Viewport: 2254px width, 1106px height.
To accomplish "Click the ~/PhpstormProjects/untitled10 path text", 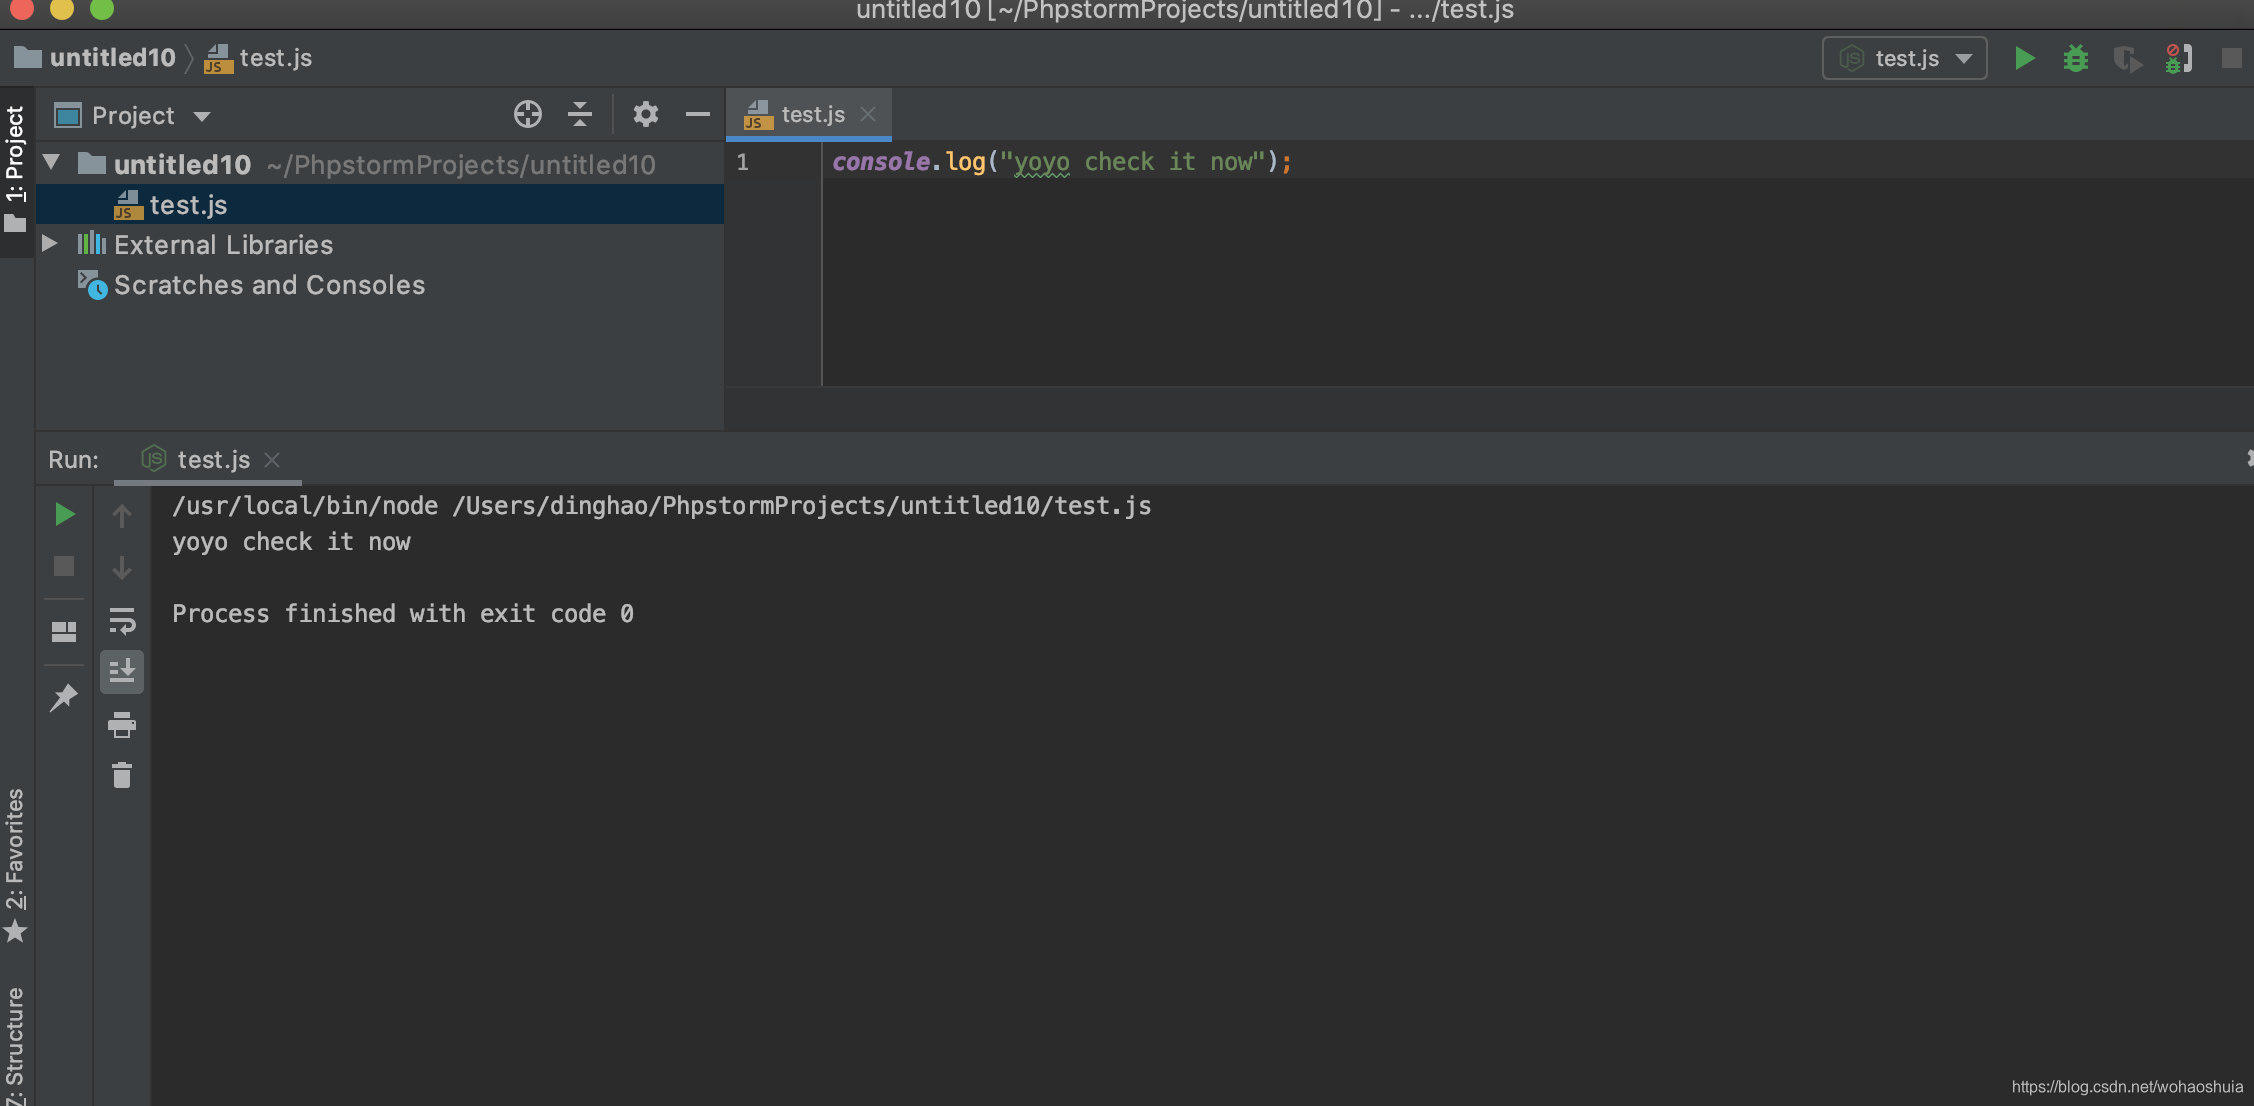I will [x=461, y=164].
